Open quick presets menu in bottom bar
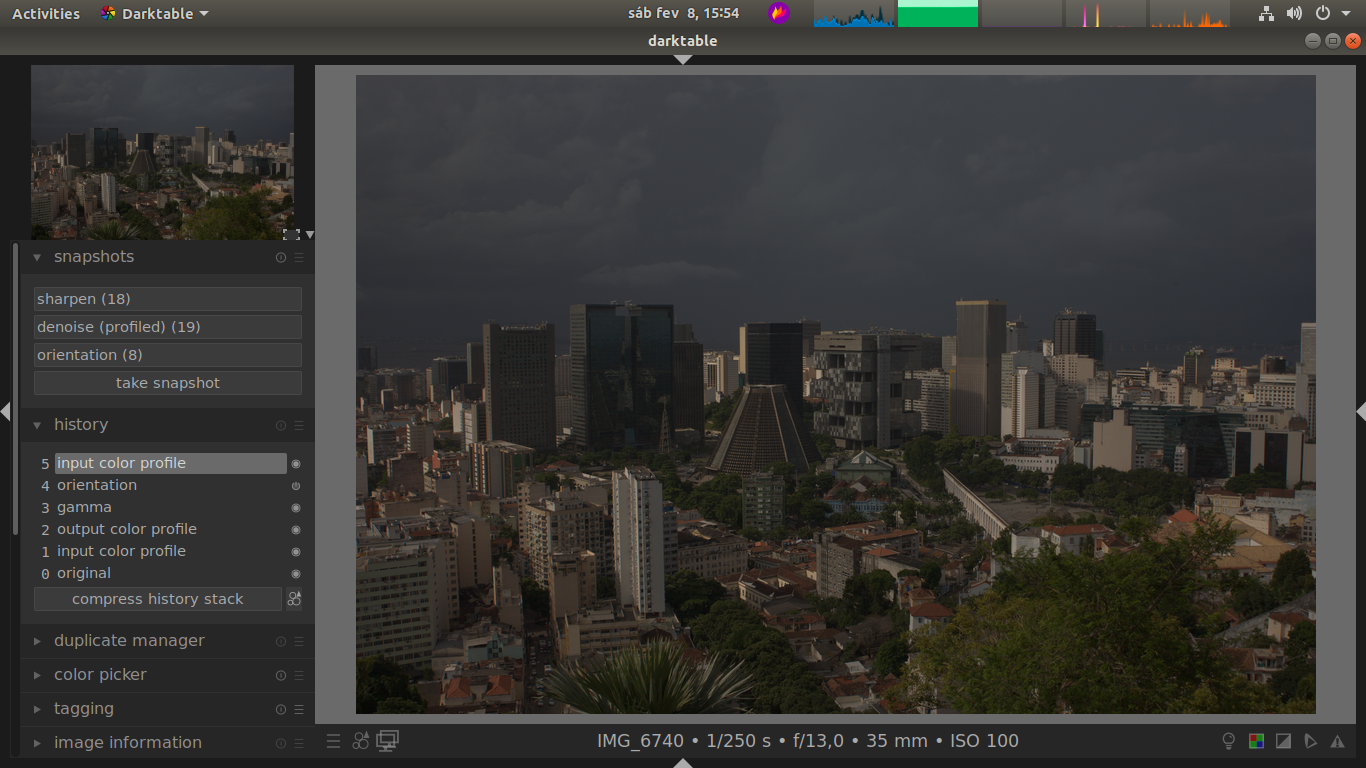This screenshot has height=768, width=1366. [333, 741]
